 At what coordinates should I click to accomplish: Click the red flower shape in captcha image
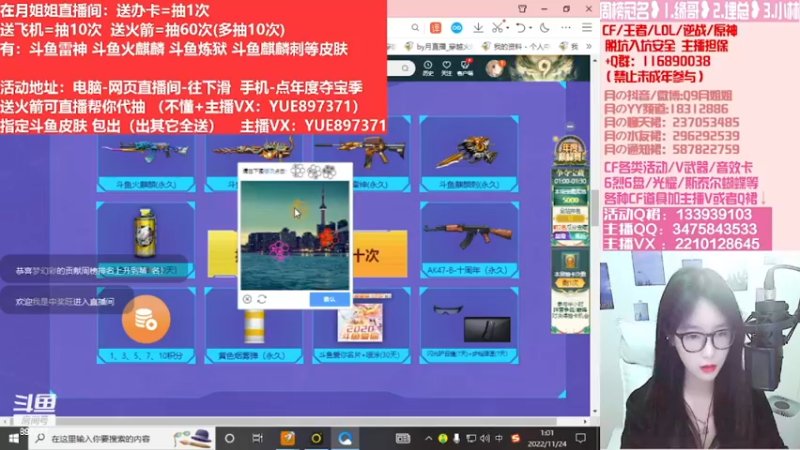(327, 237)
